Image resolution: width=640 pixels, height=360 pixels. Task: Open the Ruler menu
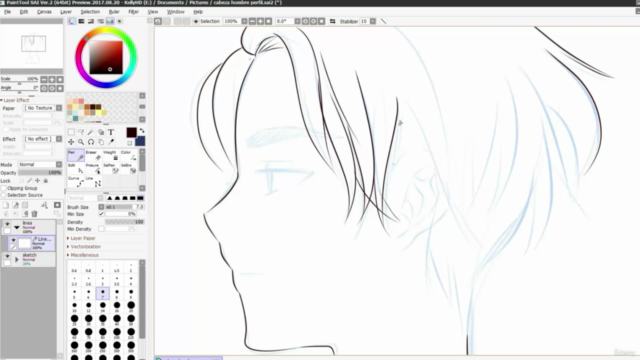(114, 12)
